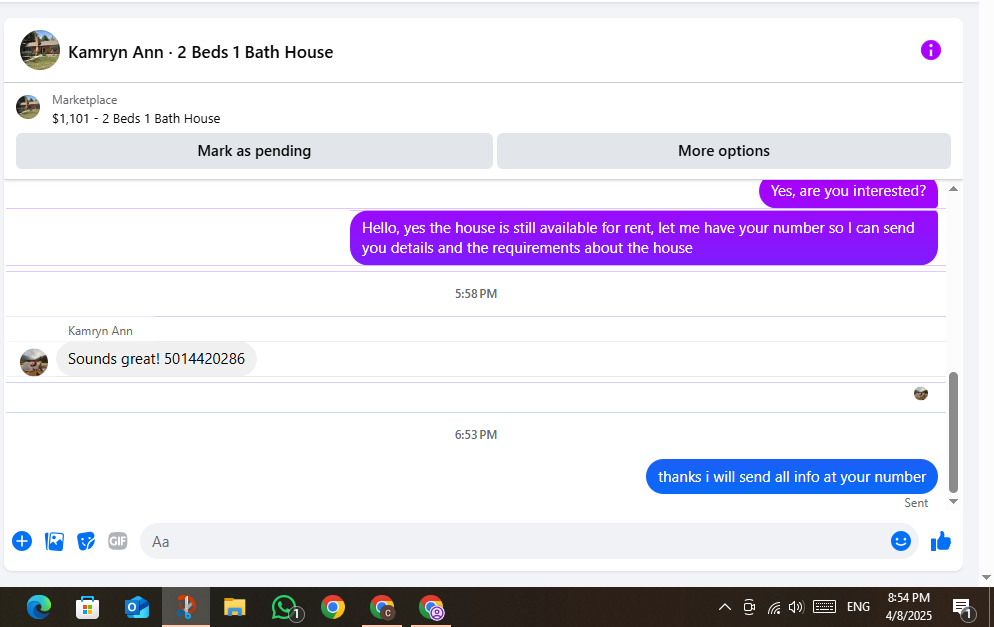The image size is (994, 627).
Task: Open the first Google Chrome taskbar icon
Action: (333, 607)
